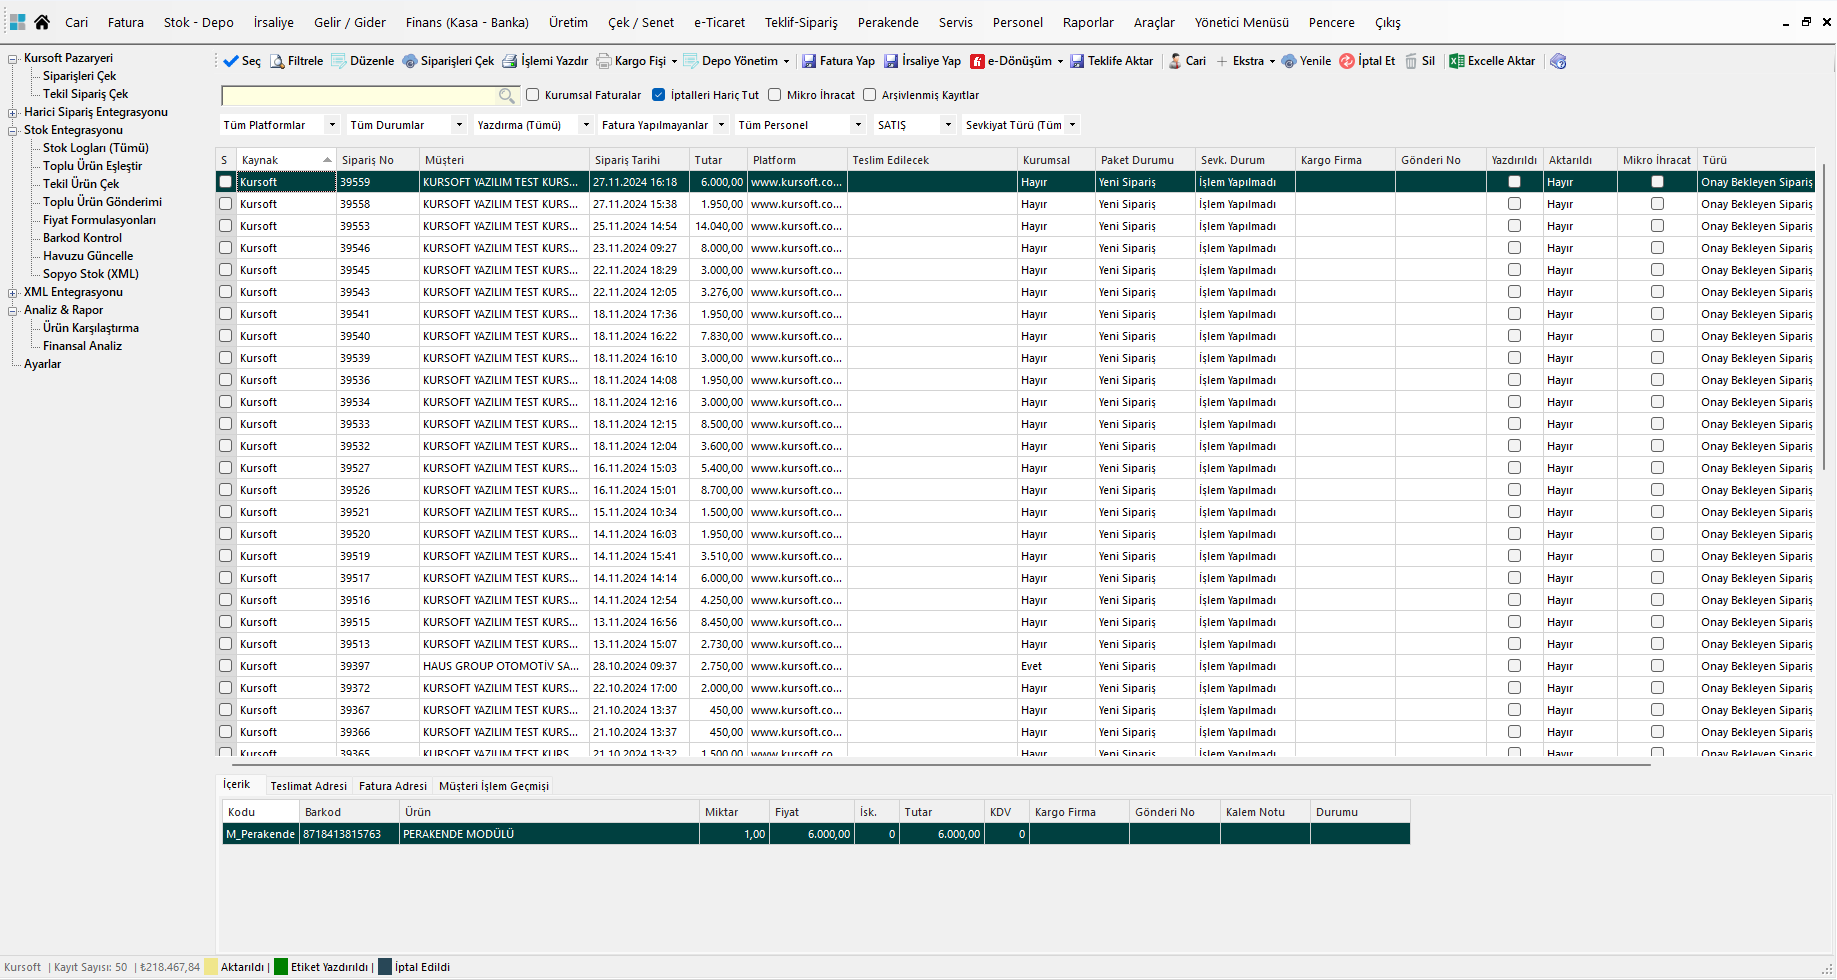Switch to Müşteri İşlem Geçmişi tab
Image resolution: width=1837 pixels, height=980 pixels.
click(x=494, y=786)
